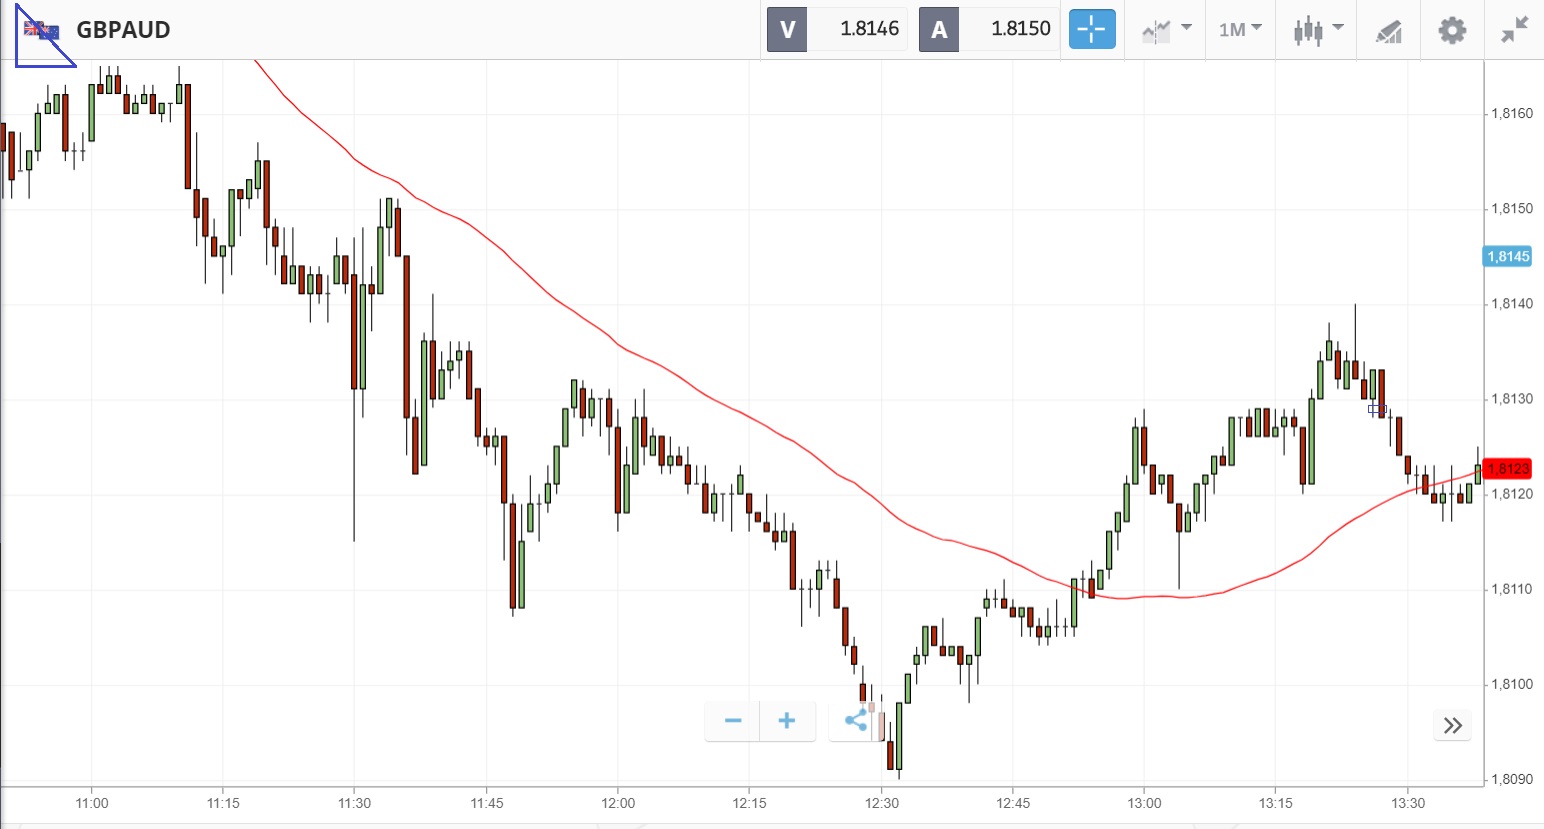Collapse the chart with the shrink arrows
The width and height of the screenshot is (1544, 829).
pyautogui.click(x=1515, y=30)
